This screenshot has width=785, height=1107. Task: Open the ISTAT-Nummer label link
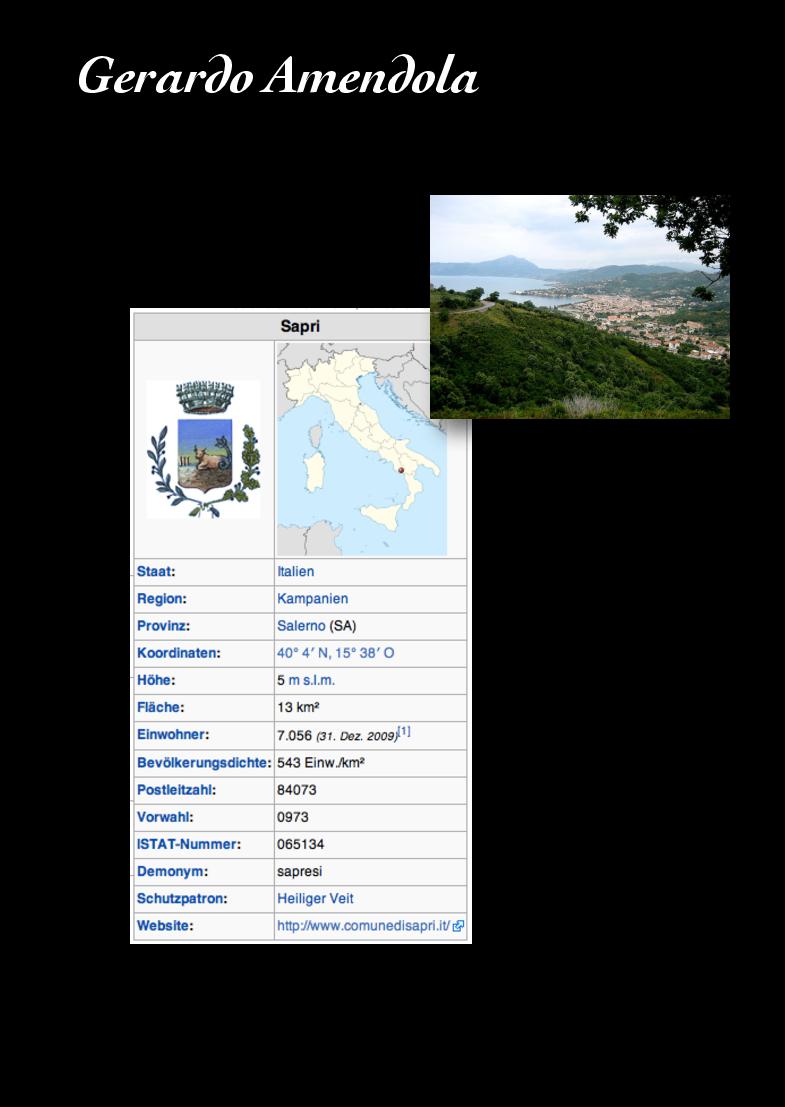(186, 844)
